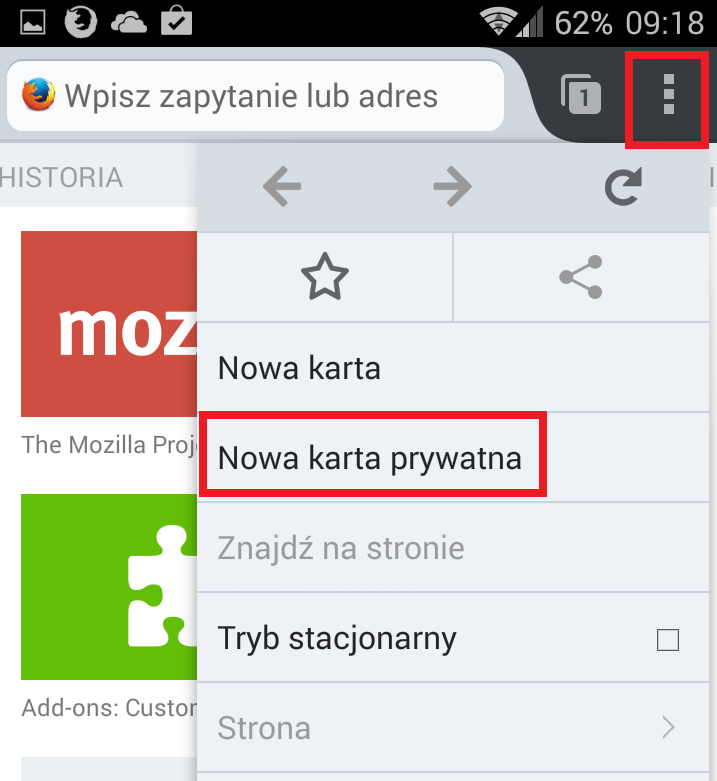The width and height of the screenshot is (717, 781).
Task: Reload page with refresh icon
Action: 623,186
